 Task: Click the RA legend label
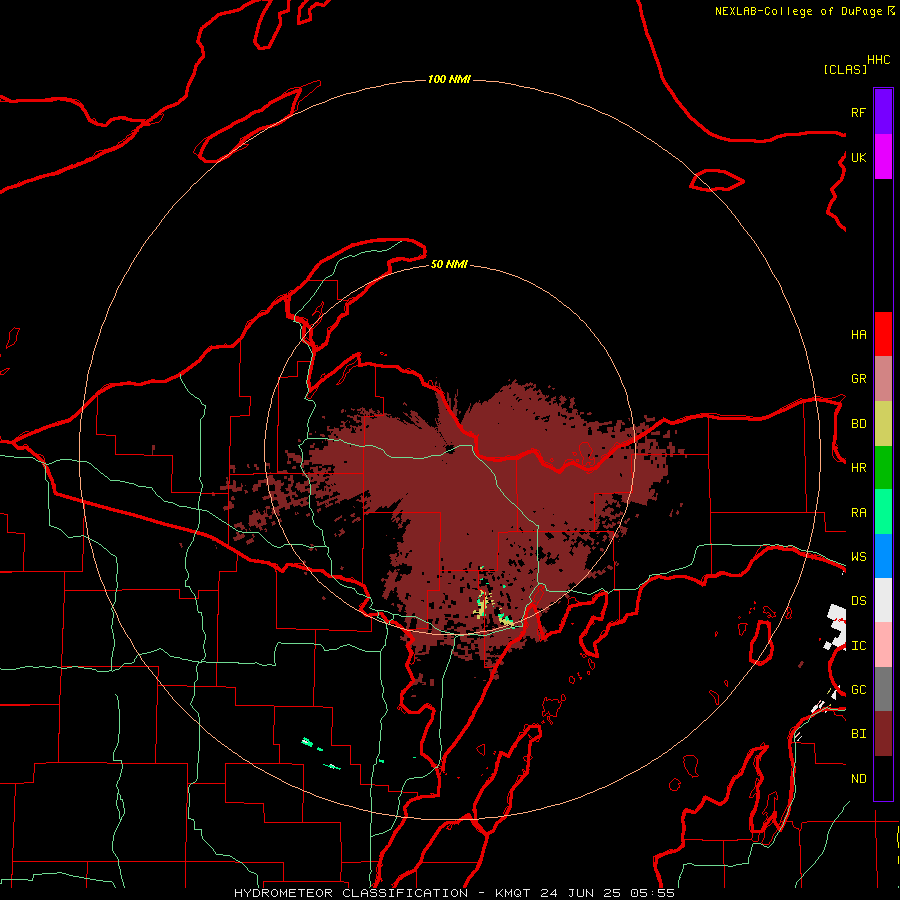click(x=858, y=513)
